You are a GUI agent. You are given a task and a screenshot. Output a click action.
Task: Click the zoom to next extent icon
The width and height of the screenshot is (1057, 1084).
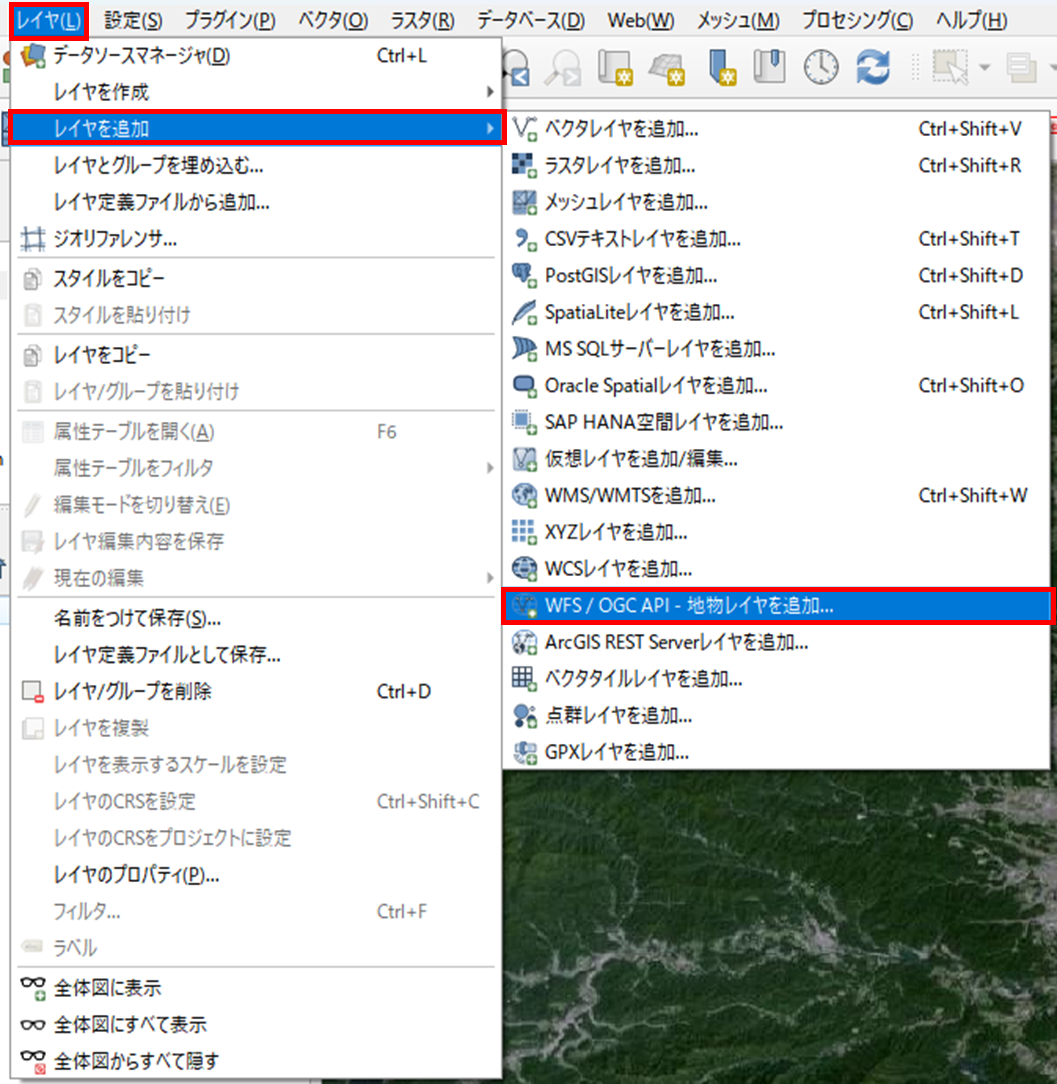pyautogui.click(x=561, y=67)
